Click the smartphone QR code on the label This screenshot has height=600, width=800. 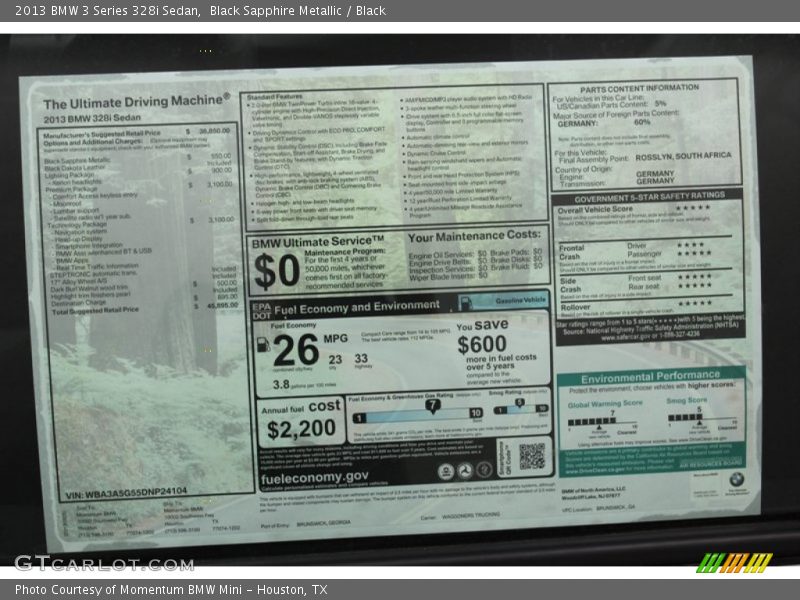[x=532, y=456]
